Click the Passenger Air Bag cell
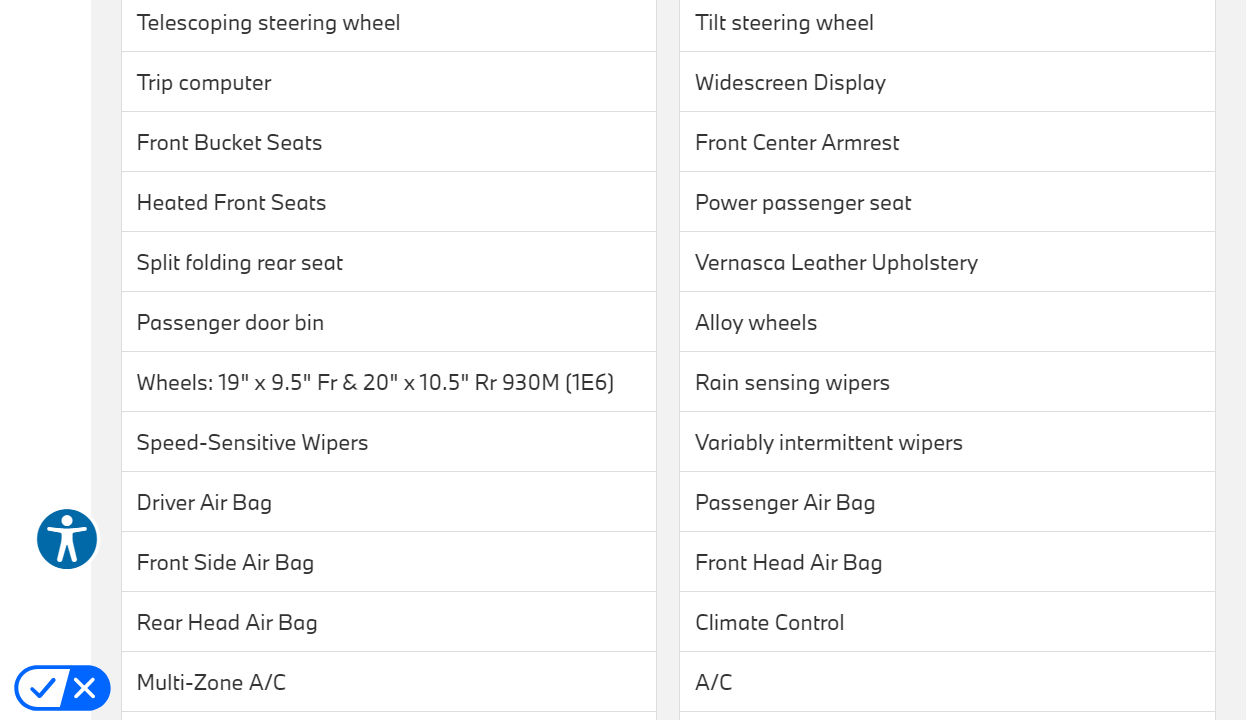 pos(785,503)
